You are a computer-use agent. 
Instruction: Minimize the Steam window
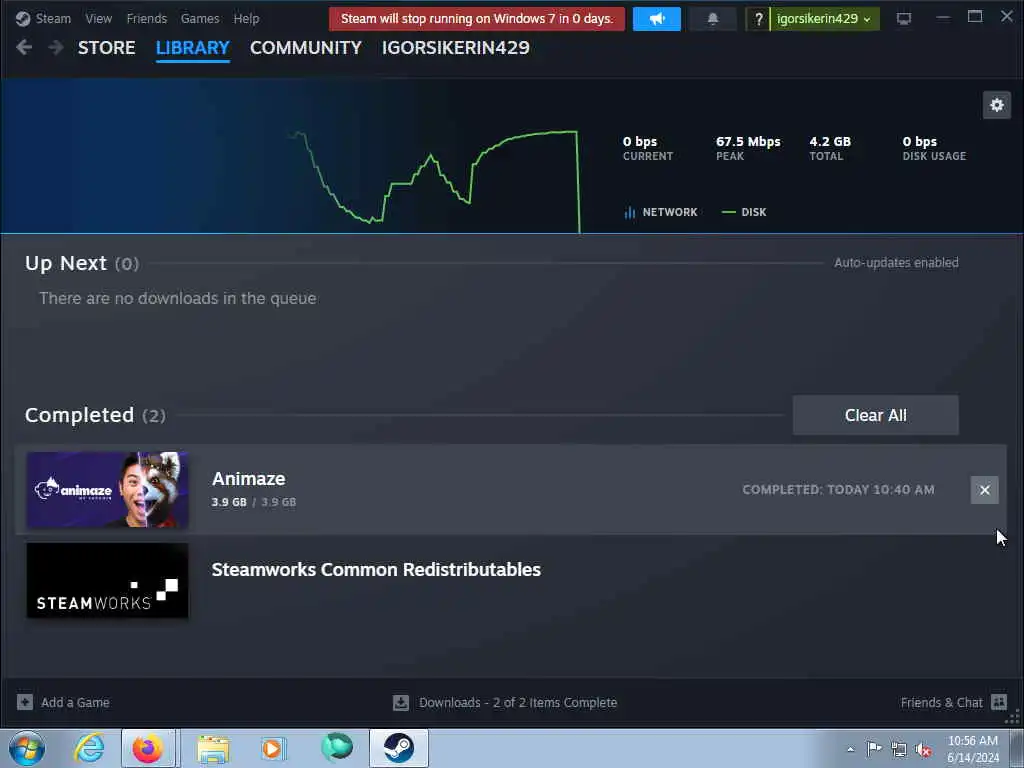[942, 18]
